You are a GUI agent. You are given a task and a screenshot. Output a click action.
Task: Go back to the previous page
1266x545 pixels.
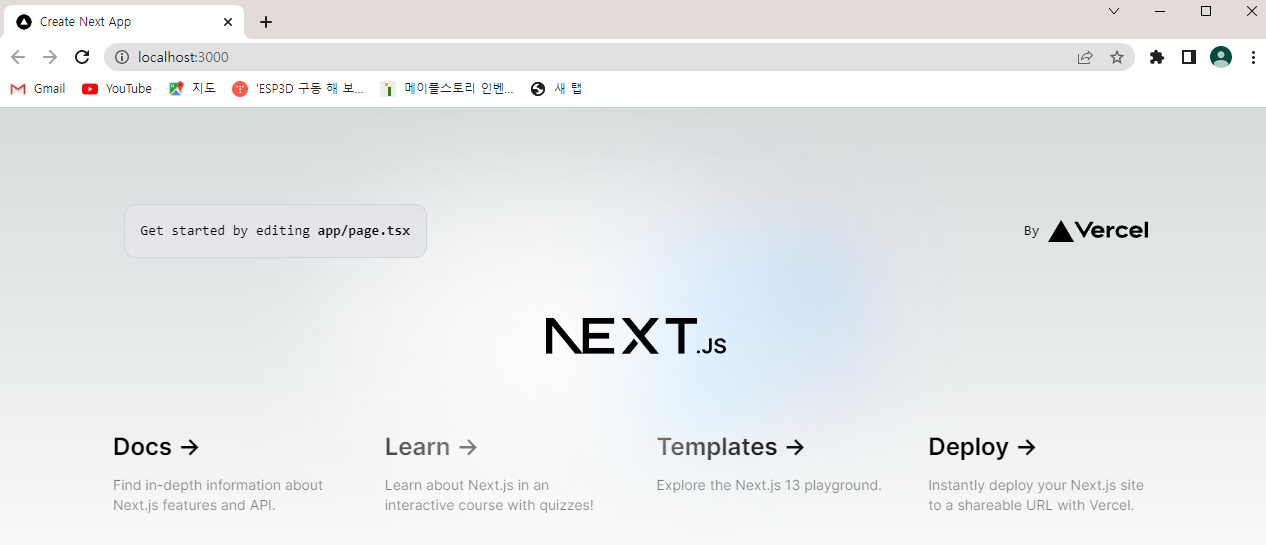(18, 57)
